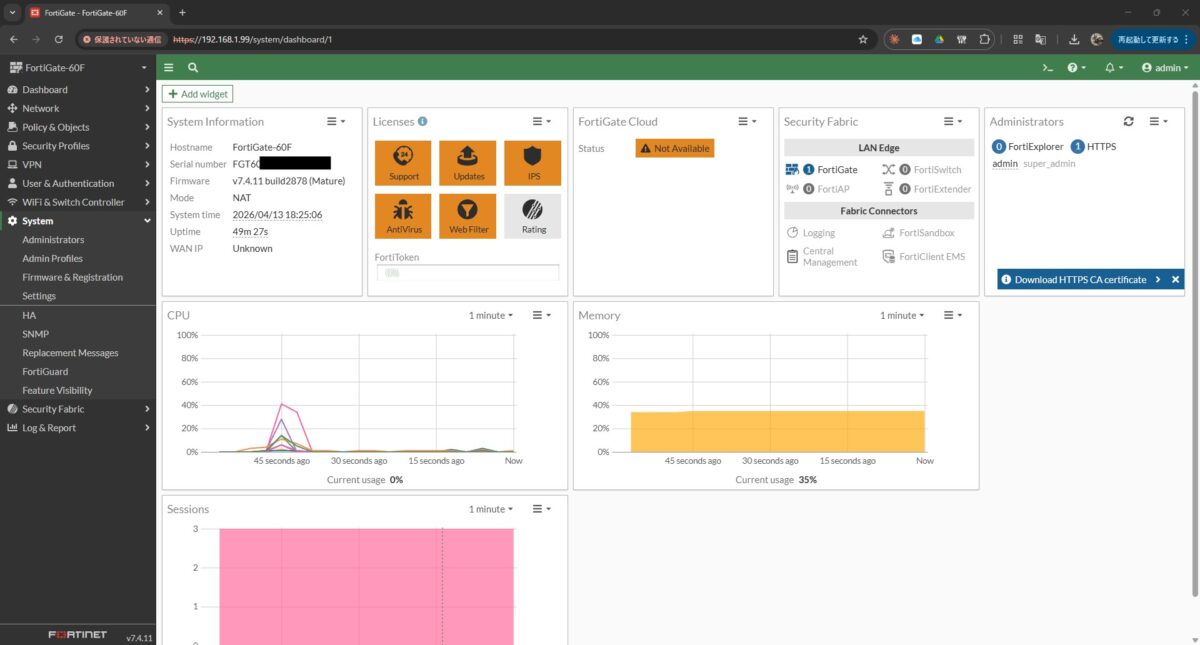Select Firmware & Registration in sidebar

pos(72,277)
